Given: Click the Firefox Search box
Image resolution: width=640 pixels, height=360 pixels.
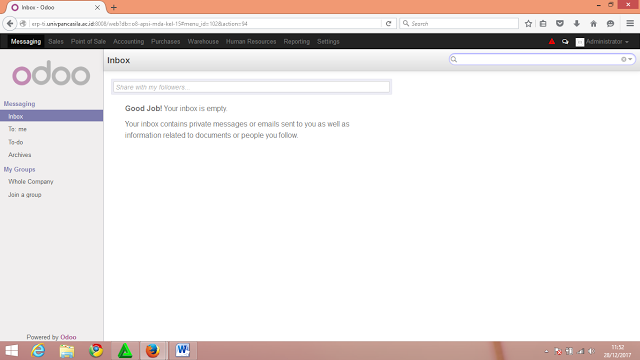Looking at the screenshot, I should (459, 24).
